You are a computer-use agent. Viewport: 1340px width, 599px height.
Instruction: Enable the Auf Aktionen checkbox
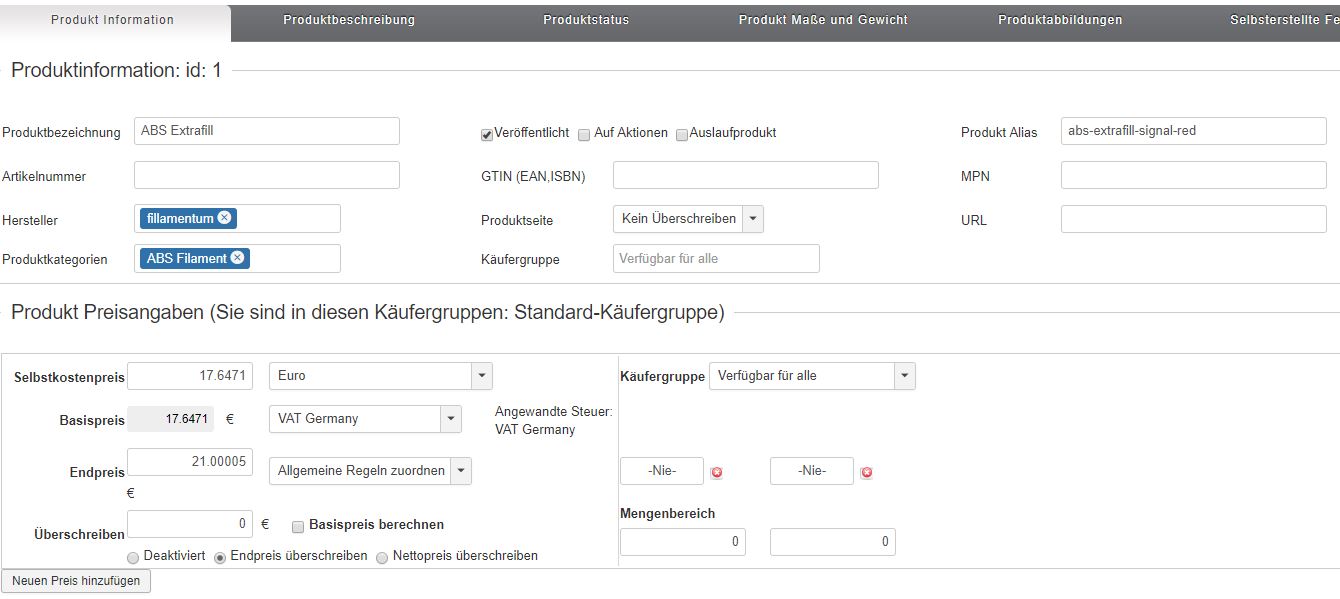point(584,134)
